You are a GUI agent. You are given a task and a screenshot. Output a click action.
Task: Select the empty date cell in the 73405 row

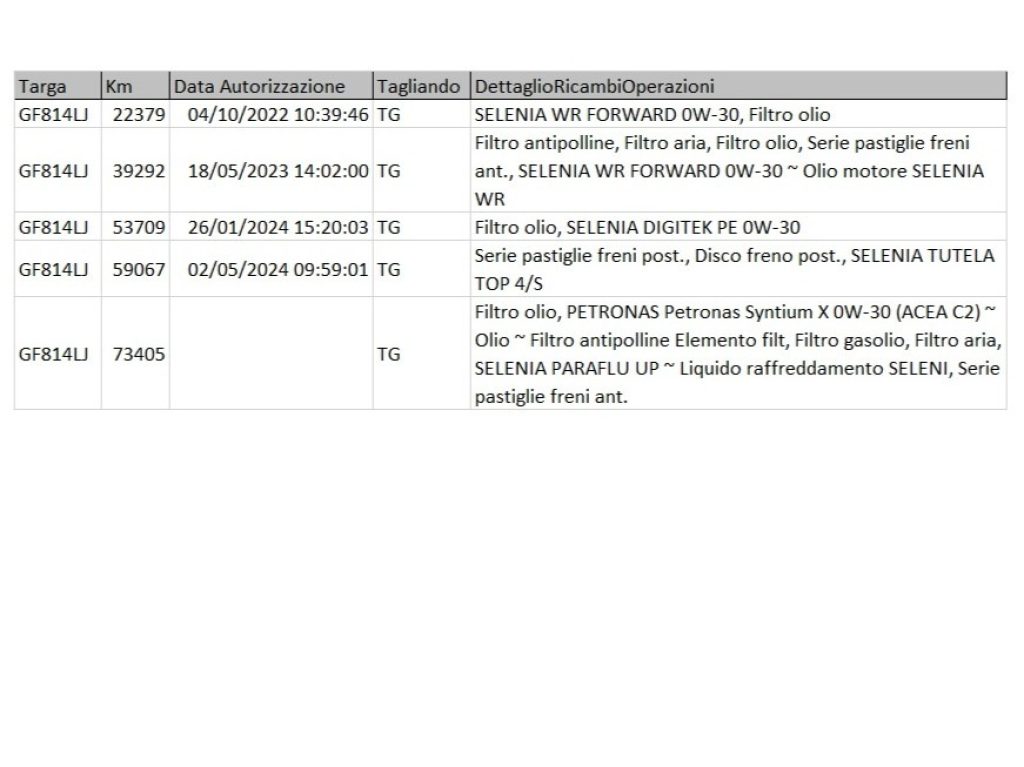coord(271,353)
